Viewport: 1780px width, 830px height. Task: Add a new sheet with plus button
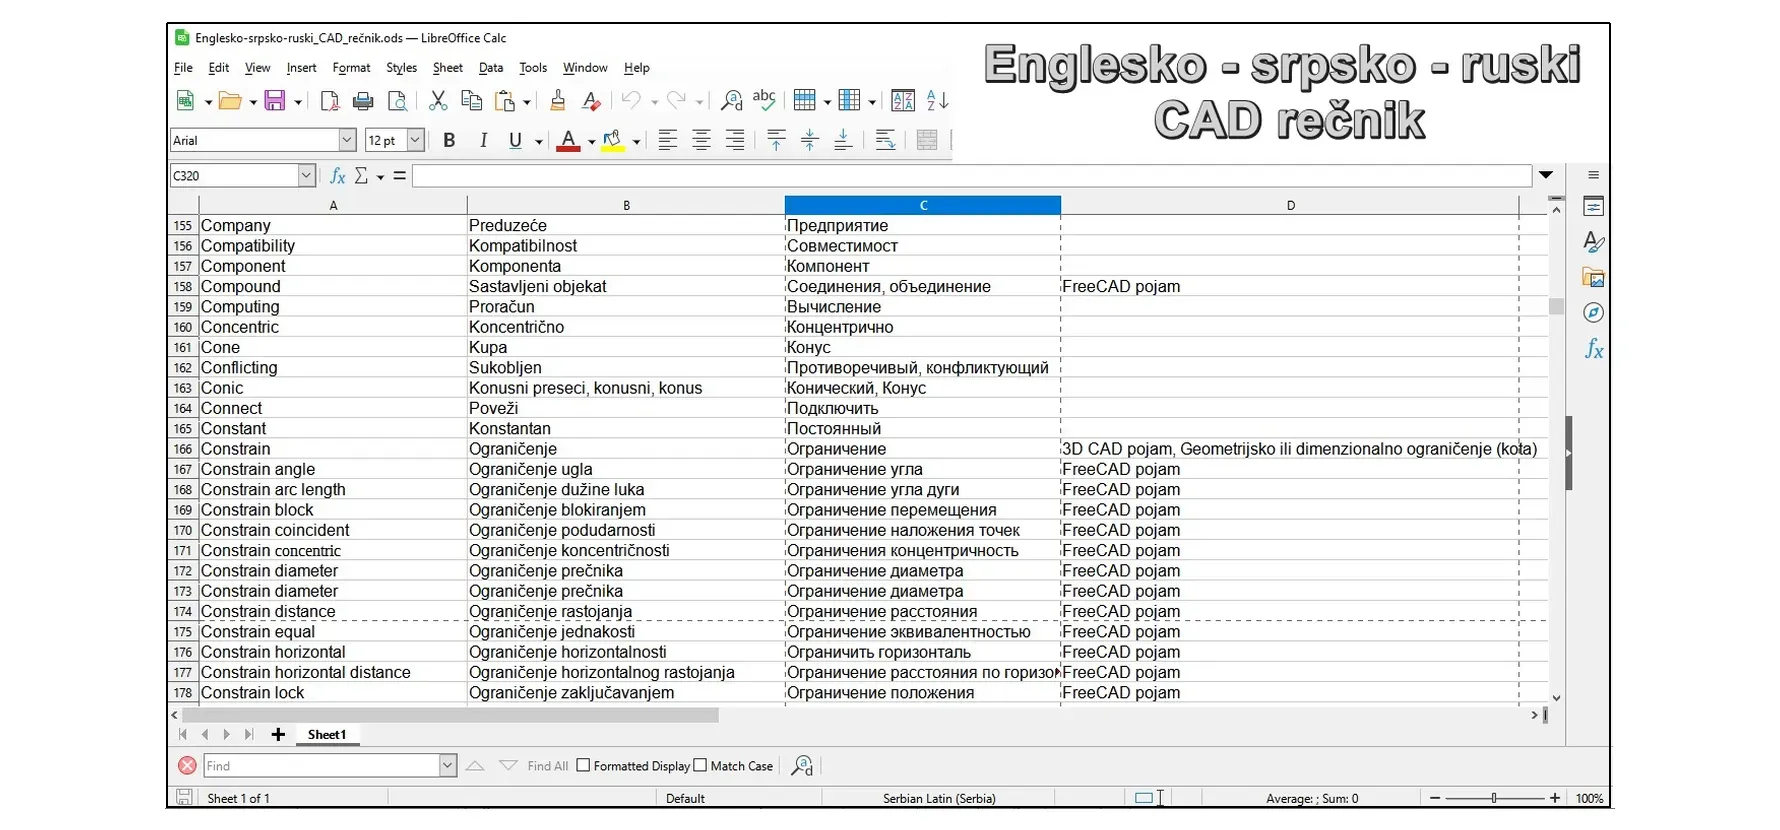coord(278,735)
